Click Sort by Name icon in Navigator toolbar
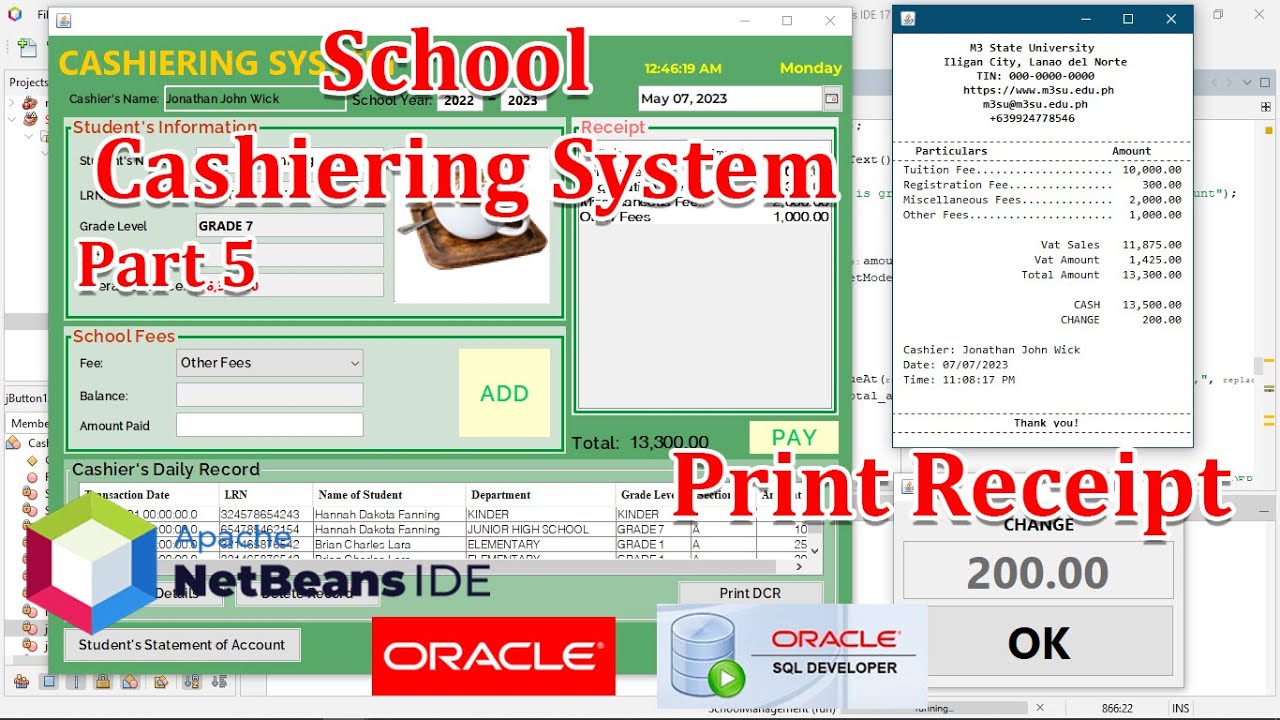The image size is (1280, 720). (x=192, y=682)
